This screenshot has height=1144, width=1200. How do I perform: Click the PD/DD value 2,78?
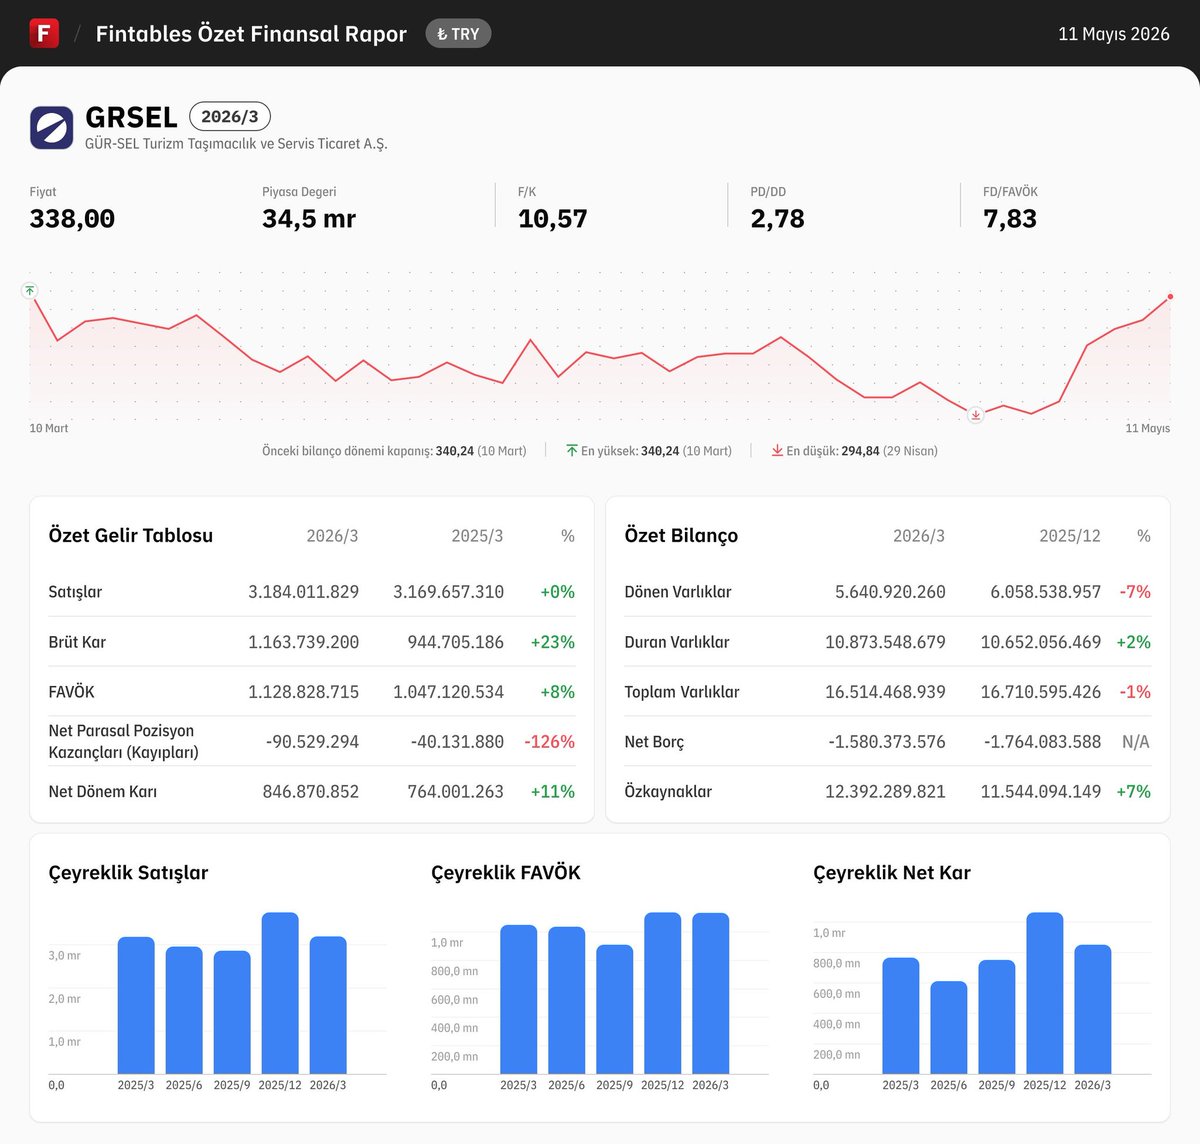coord(777,218)
